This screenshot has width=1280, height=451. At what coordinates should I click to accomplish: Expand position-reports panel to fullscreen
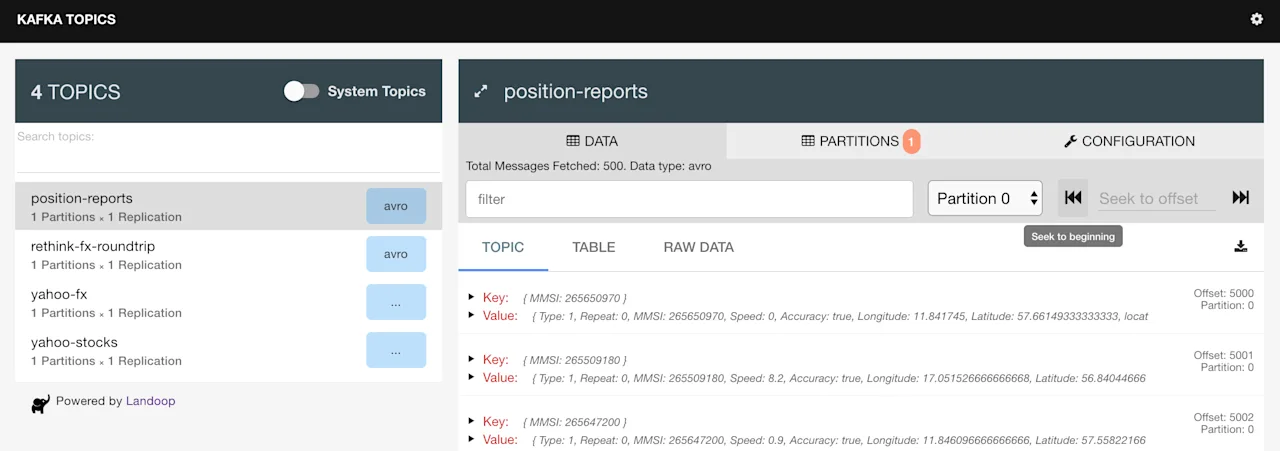pos(481,91)
